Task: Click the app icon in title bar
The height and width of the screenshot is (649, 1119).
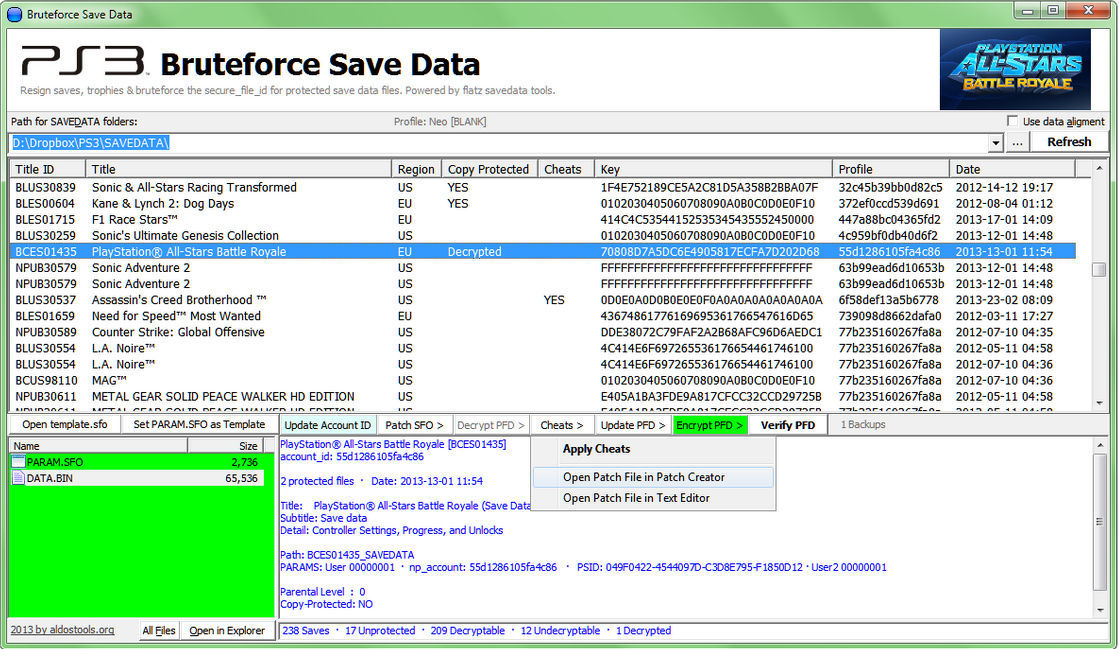Action: [14, 14]
